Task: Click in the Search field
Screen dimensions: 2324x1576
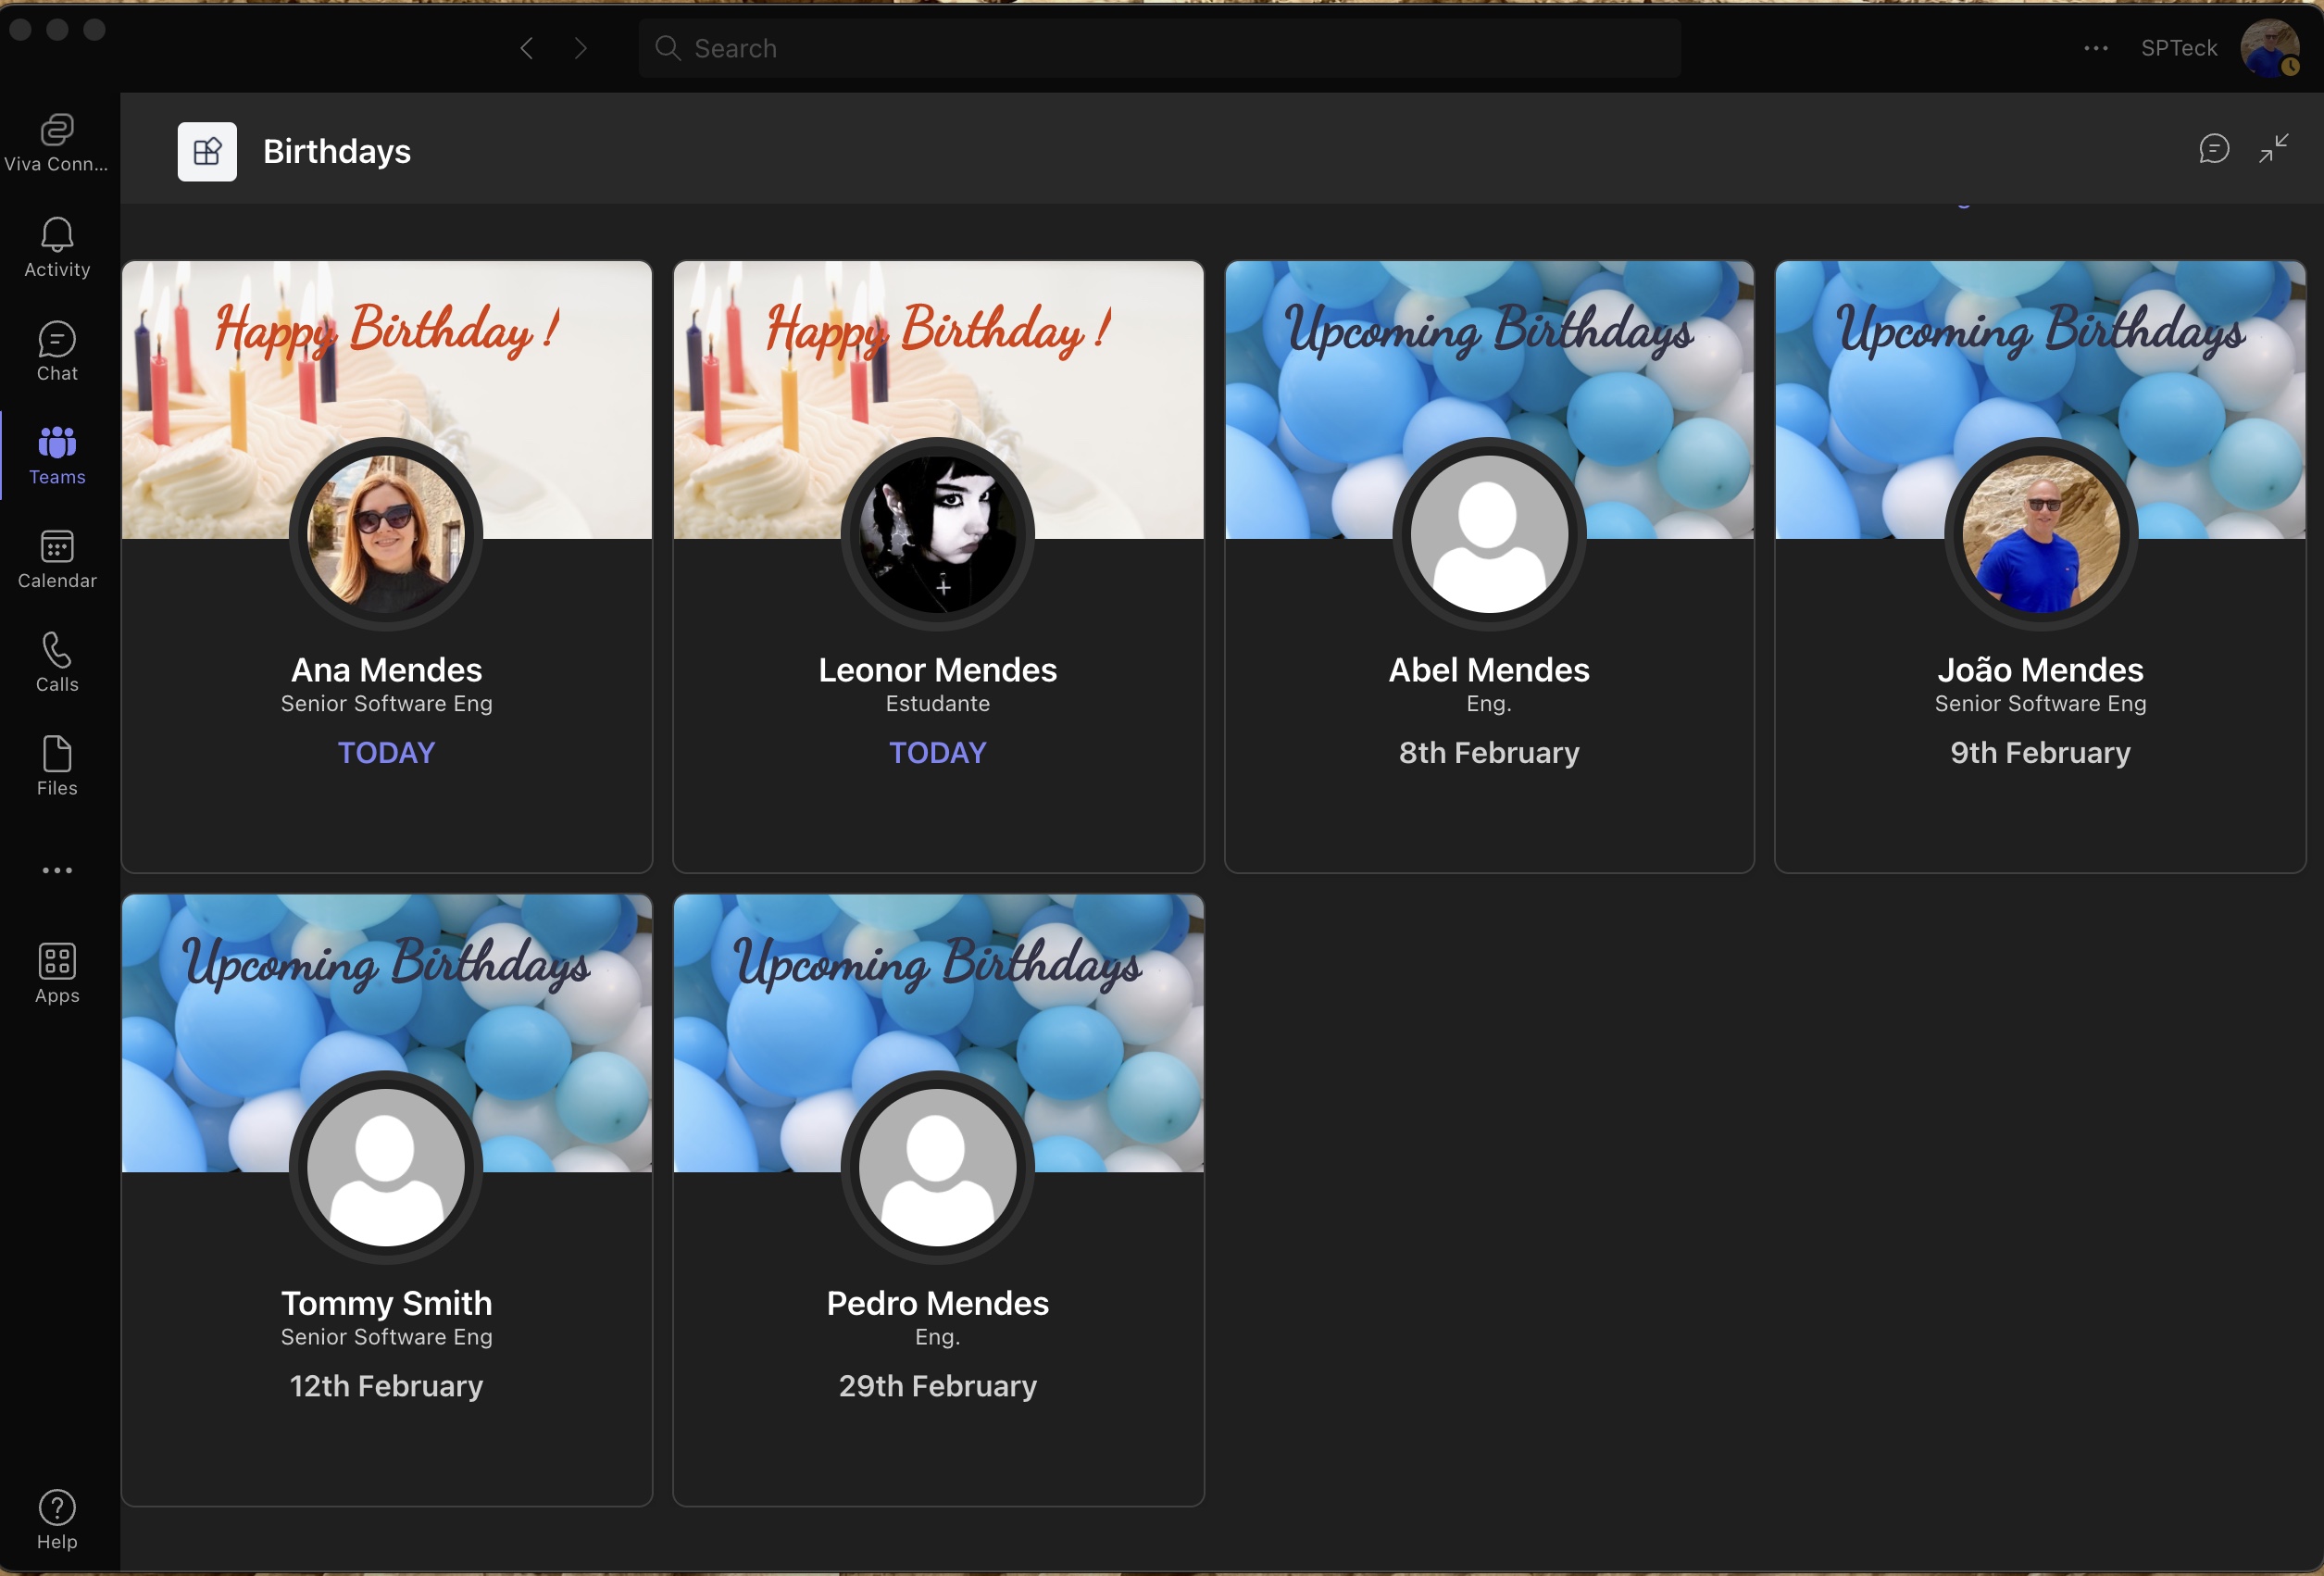Action: (1160, 48)
